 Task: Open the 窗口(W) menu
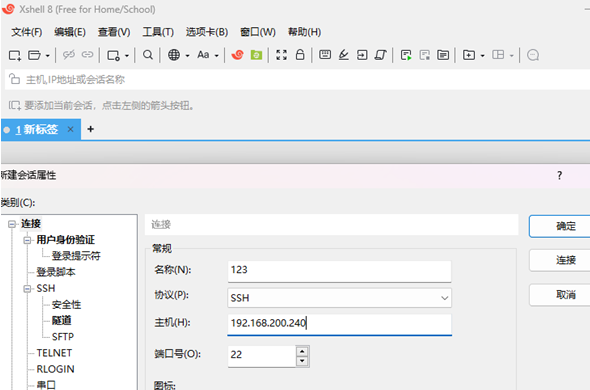pos(258,32)
